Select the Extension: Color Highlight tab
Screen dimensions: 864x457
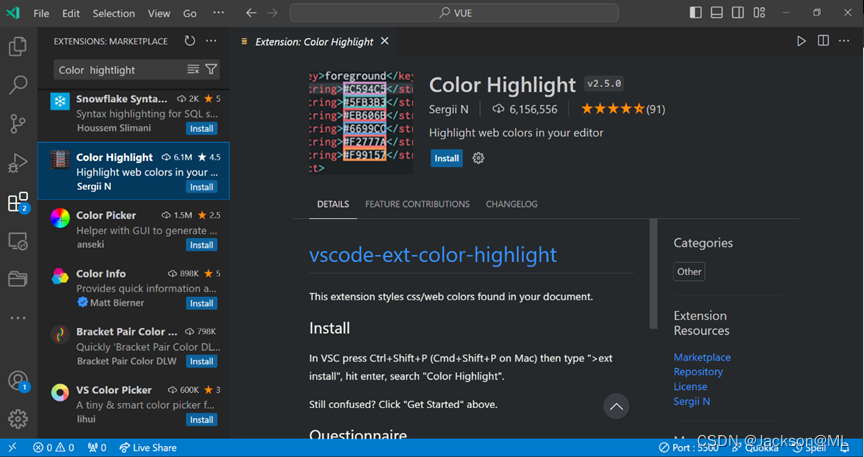(314, 42)
